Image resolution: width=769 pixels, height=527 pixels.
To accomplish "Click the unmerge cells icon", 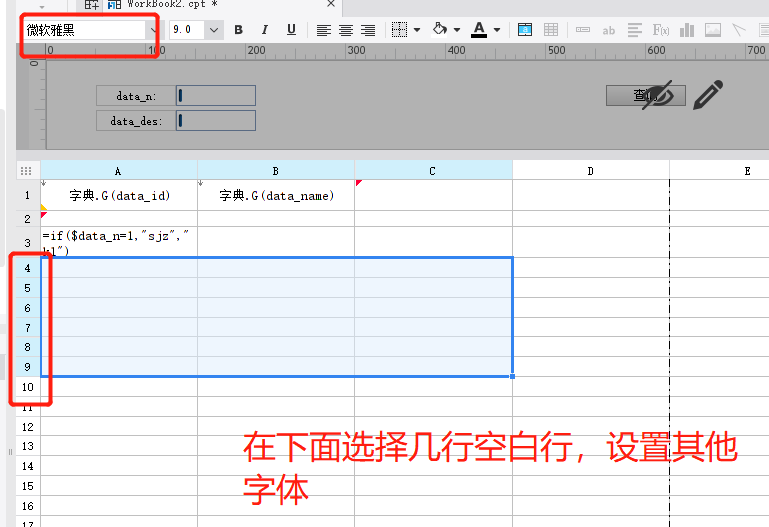I will pos(551,30).
